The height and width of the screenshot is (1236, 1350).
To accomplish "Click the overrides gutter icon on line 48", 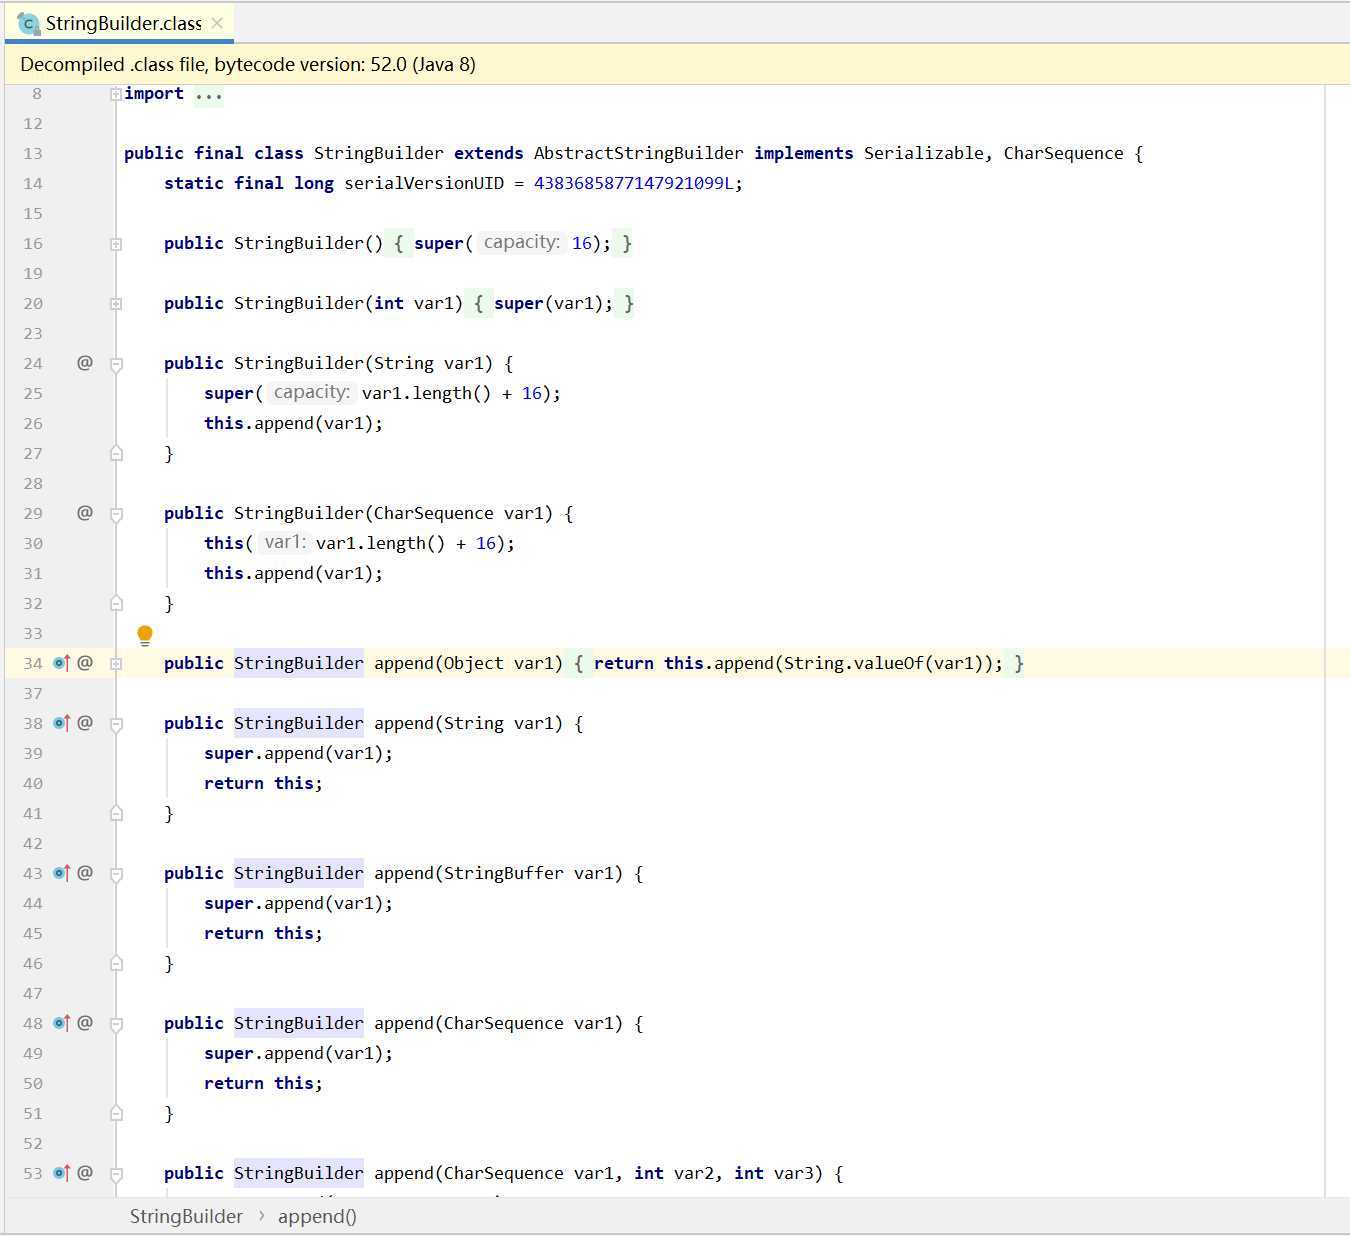I will [x=61, y=1023].
